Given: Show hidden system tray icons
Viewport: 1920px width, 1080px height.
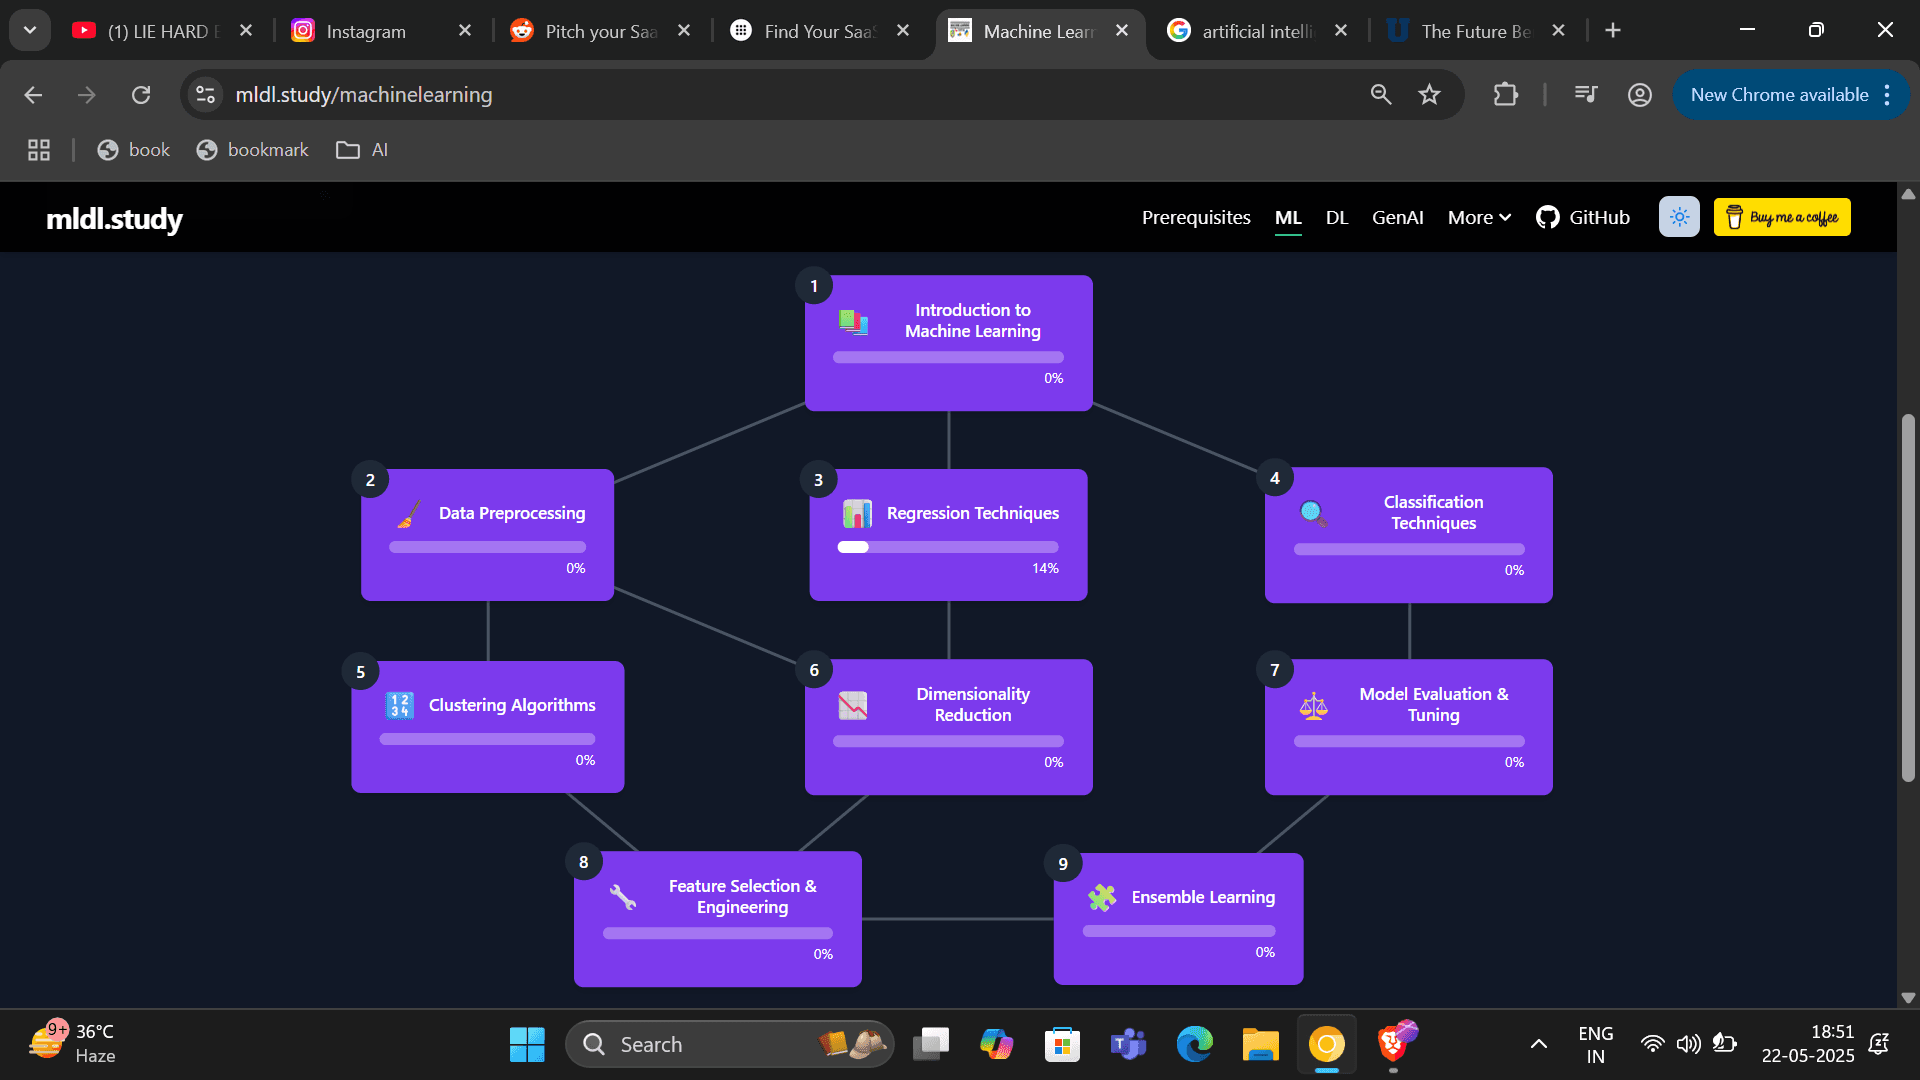Looking at the screenshot, I should (x=1539, y=1045).
